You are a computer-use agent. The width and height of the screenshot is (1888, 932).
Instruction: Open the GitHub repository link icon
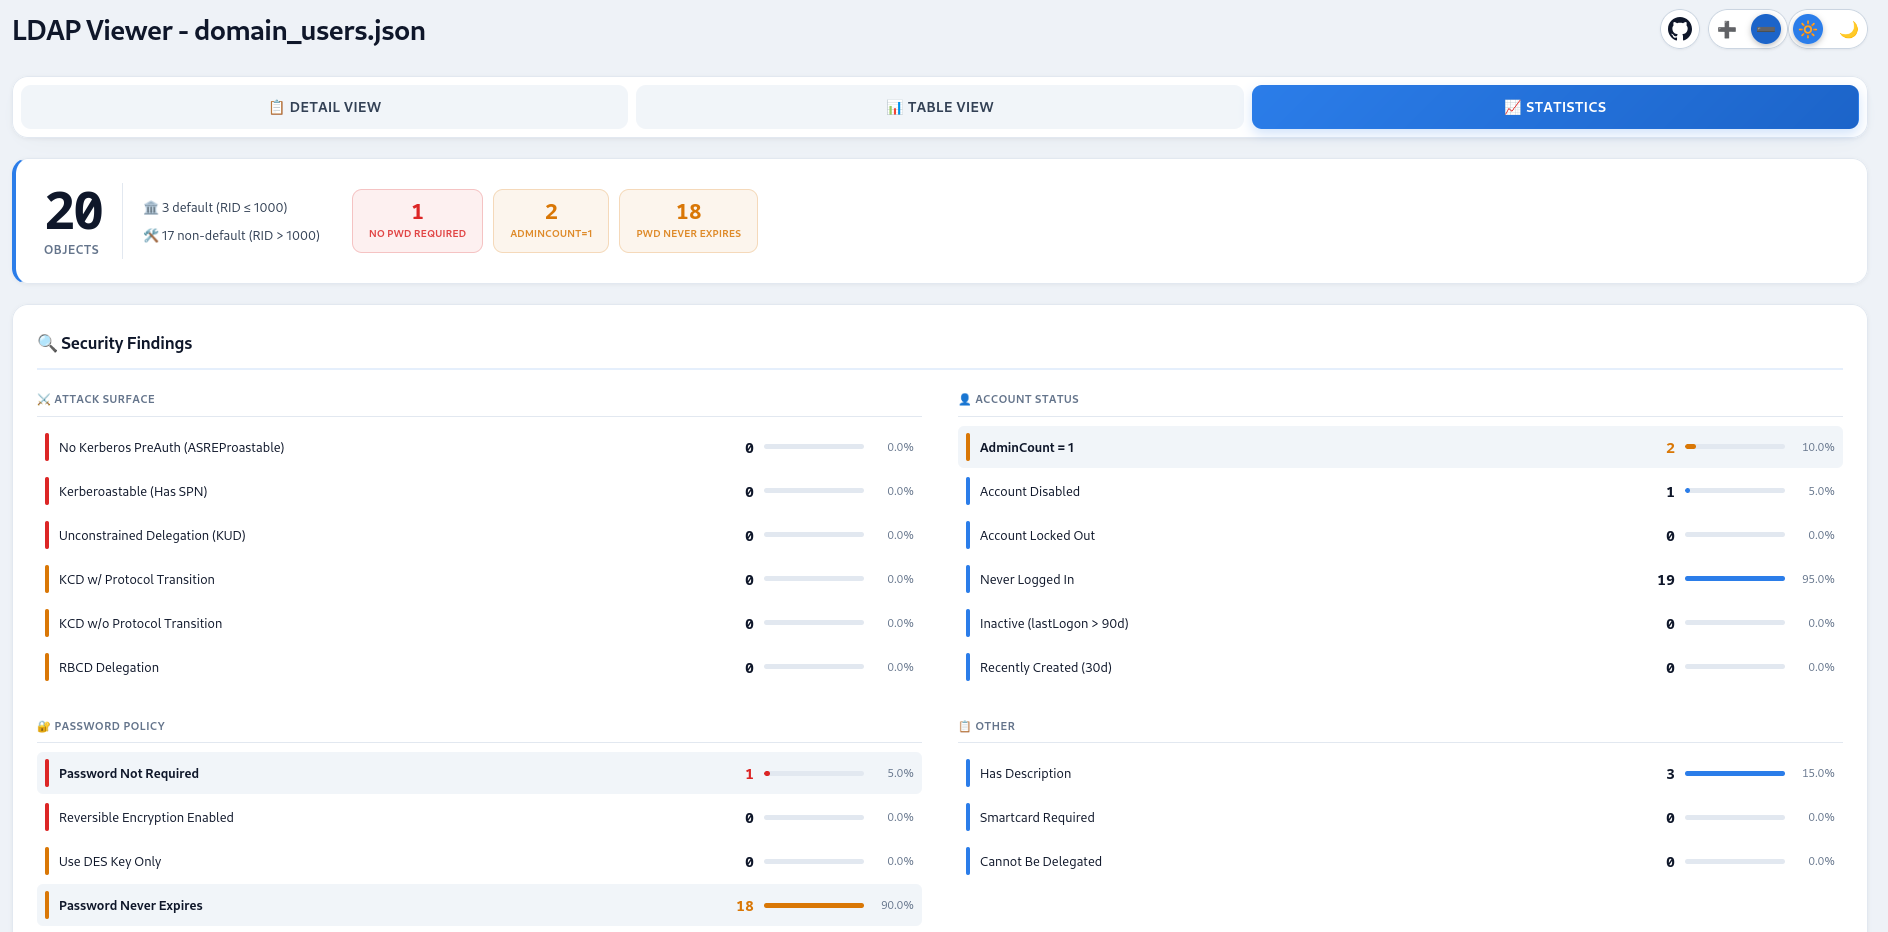click(1680, 29)
